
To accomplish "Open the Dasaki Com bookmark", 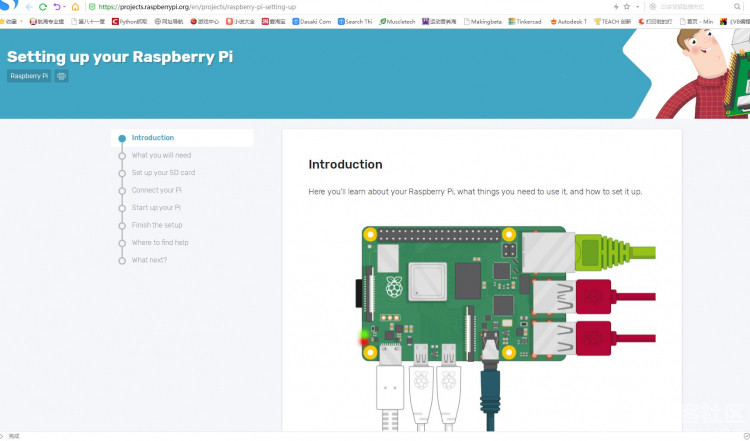I will [x=311, y=22].
